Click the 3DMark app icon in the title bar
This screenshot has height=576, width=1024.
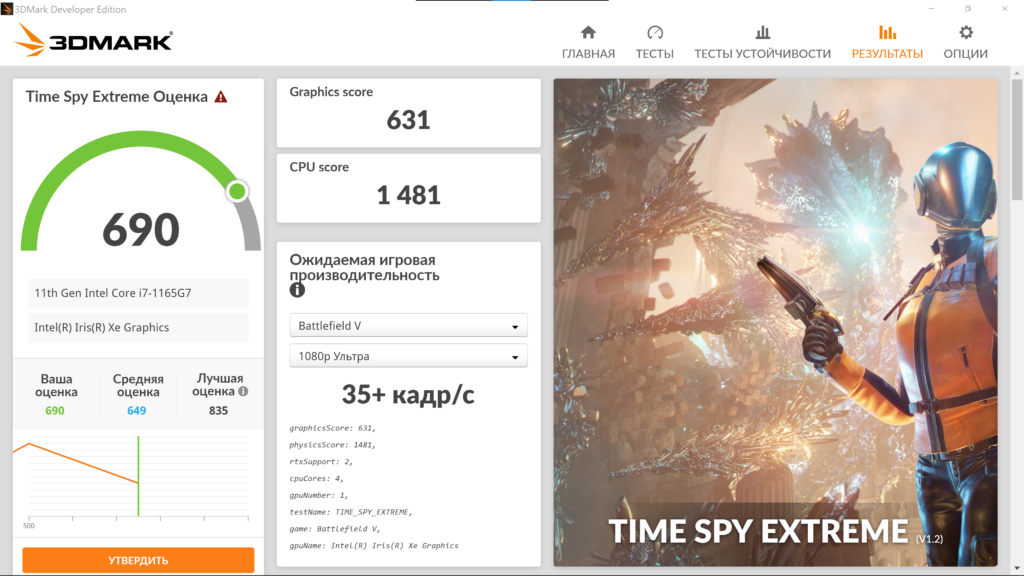[x=7, y=9]
